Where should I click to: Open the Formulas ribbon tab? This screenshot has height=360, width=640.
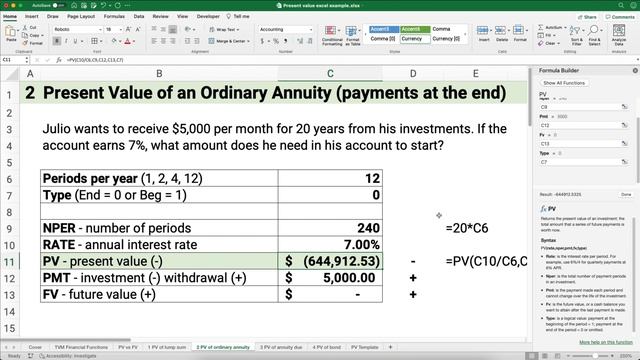pyautogui.click(x=114, y=16)
